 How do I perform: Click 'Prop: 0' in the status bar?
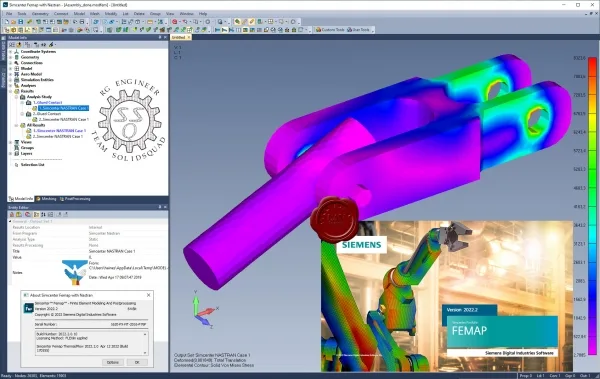[526, 376]
